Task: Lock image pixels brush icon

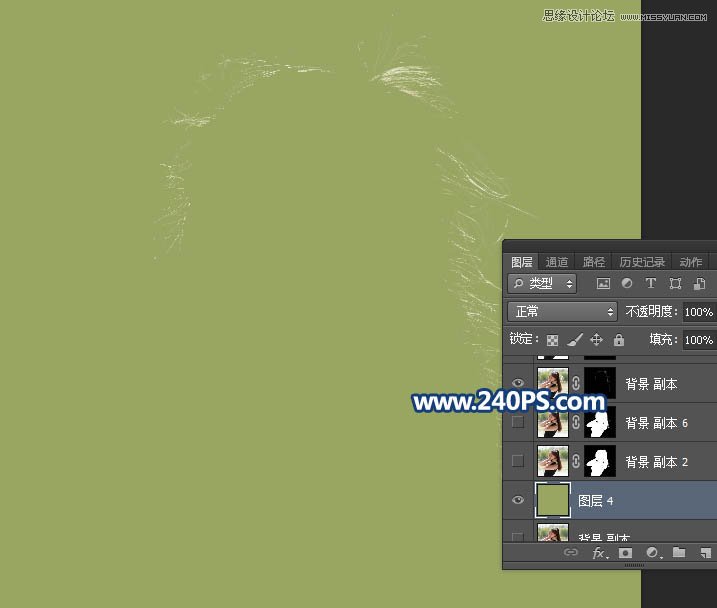Action: [575, 340]
